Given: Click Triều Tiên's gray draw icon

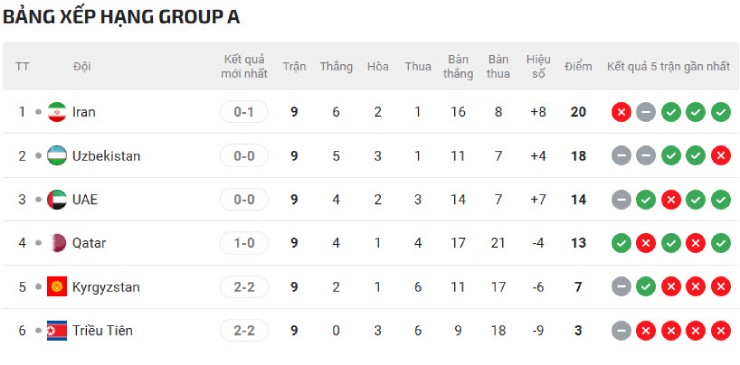Looking at the screenshot, I should point(621,331).
